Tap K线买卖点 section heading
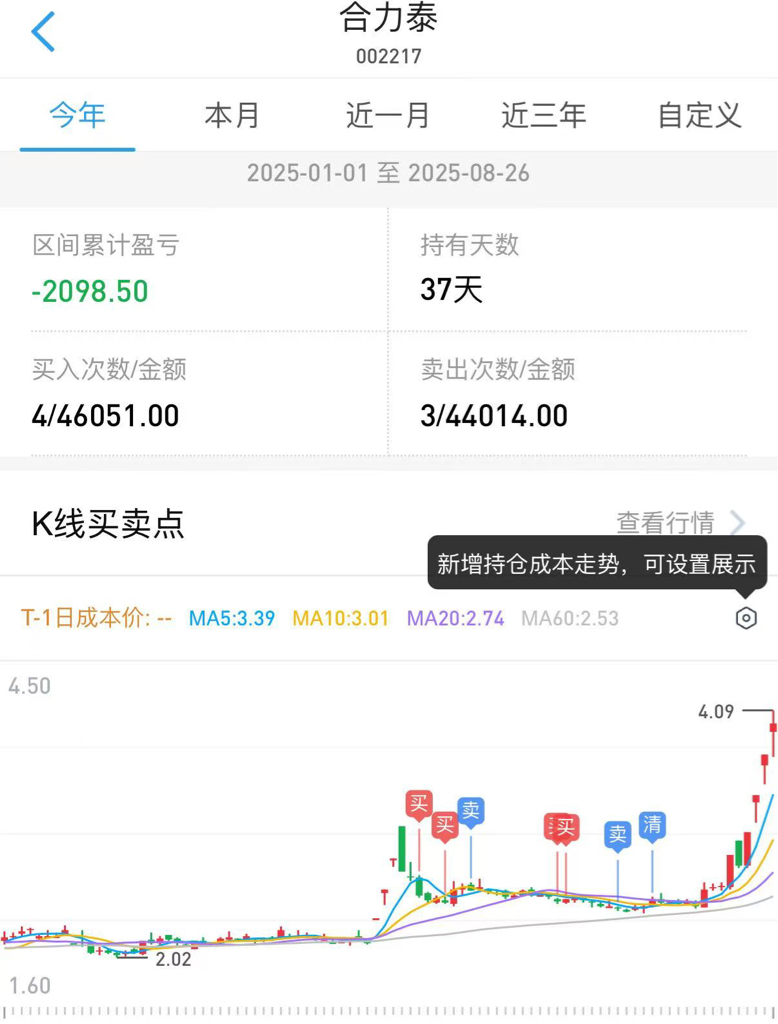Viewport: 778px width, 1024px height. [x=108, y=524]
